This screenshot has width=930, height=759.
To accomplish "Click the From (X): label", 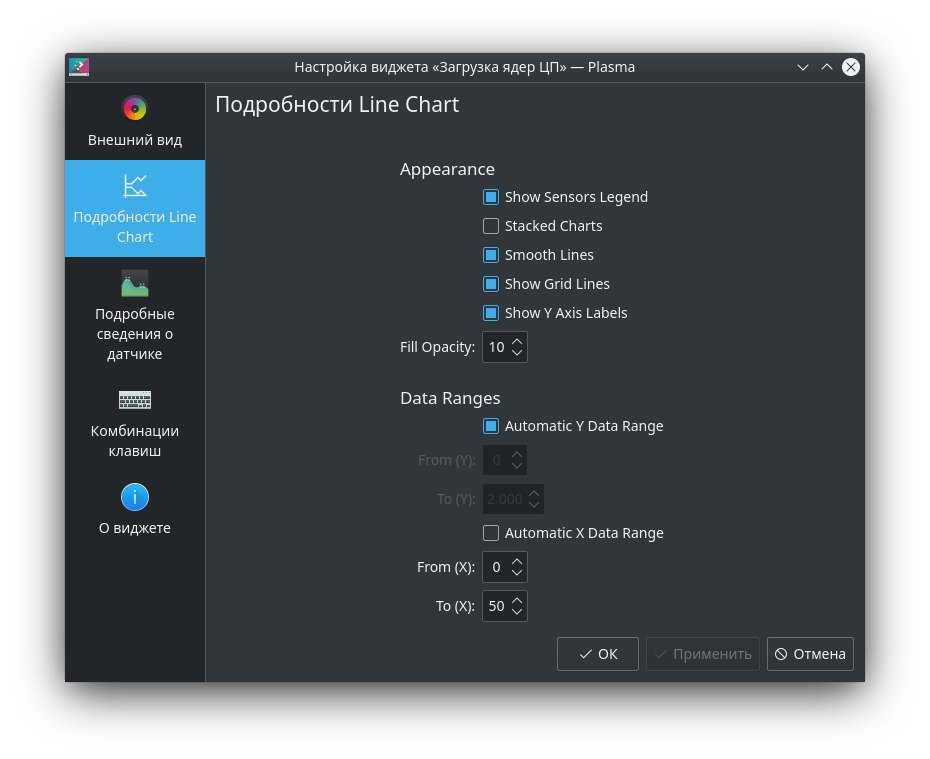I will [446, 567].
